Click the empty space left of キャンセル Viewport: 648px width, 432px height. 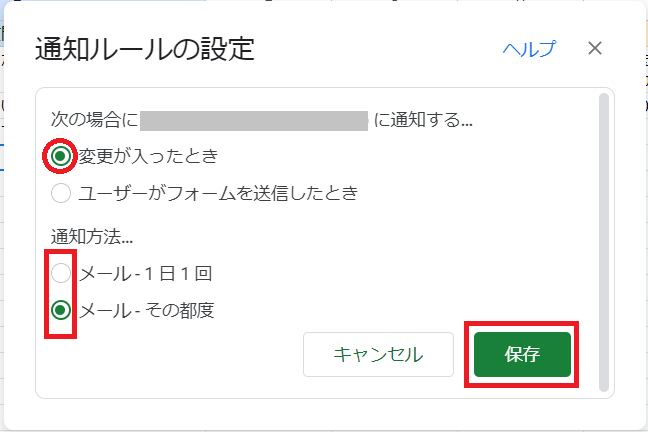[180, 355]
